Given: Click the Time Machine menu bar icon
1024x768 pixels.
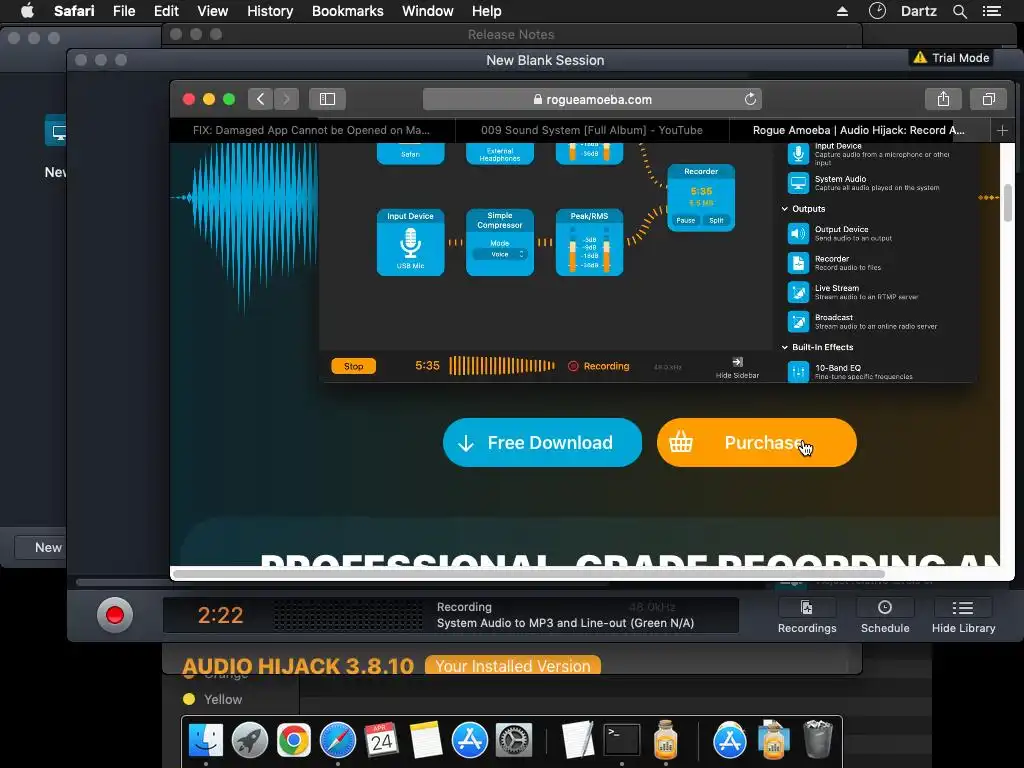Looking at the screenshot, I should (x=877, y=11).
